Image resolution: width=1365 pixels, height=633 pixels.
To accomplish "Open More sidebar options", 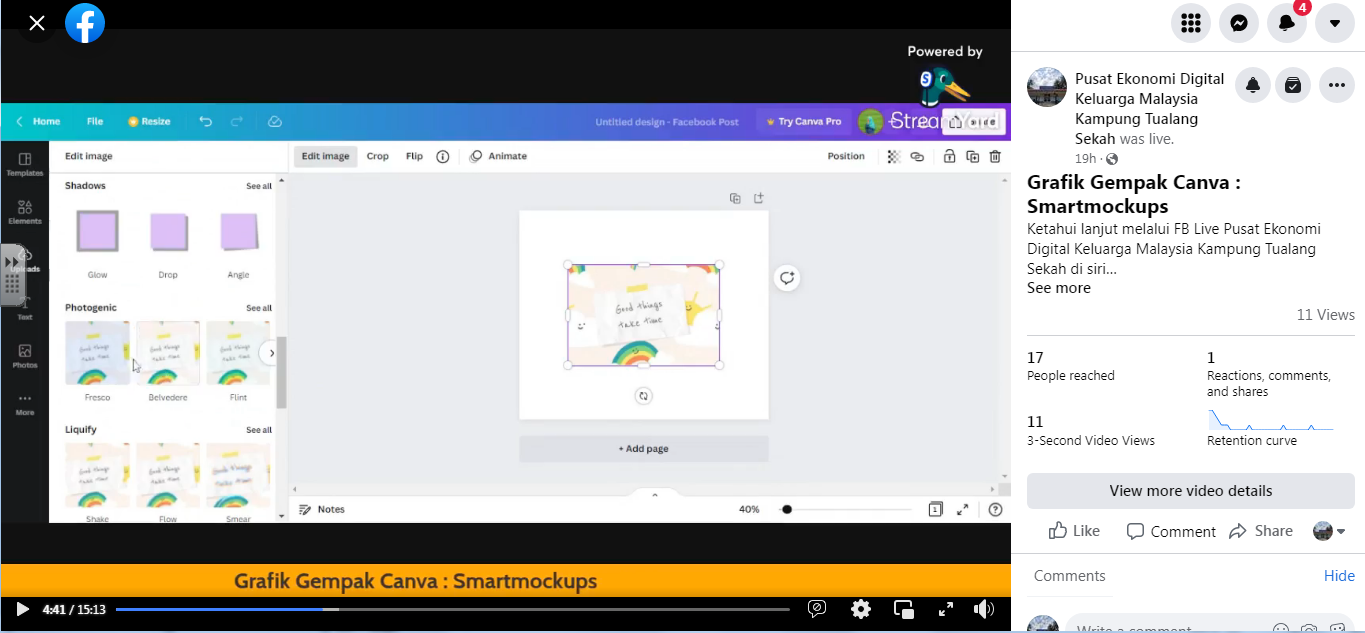I will [x=25, y=404].
